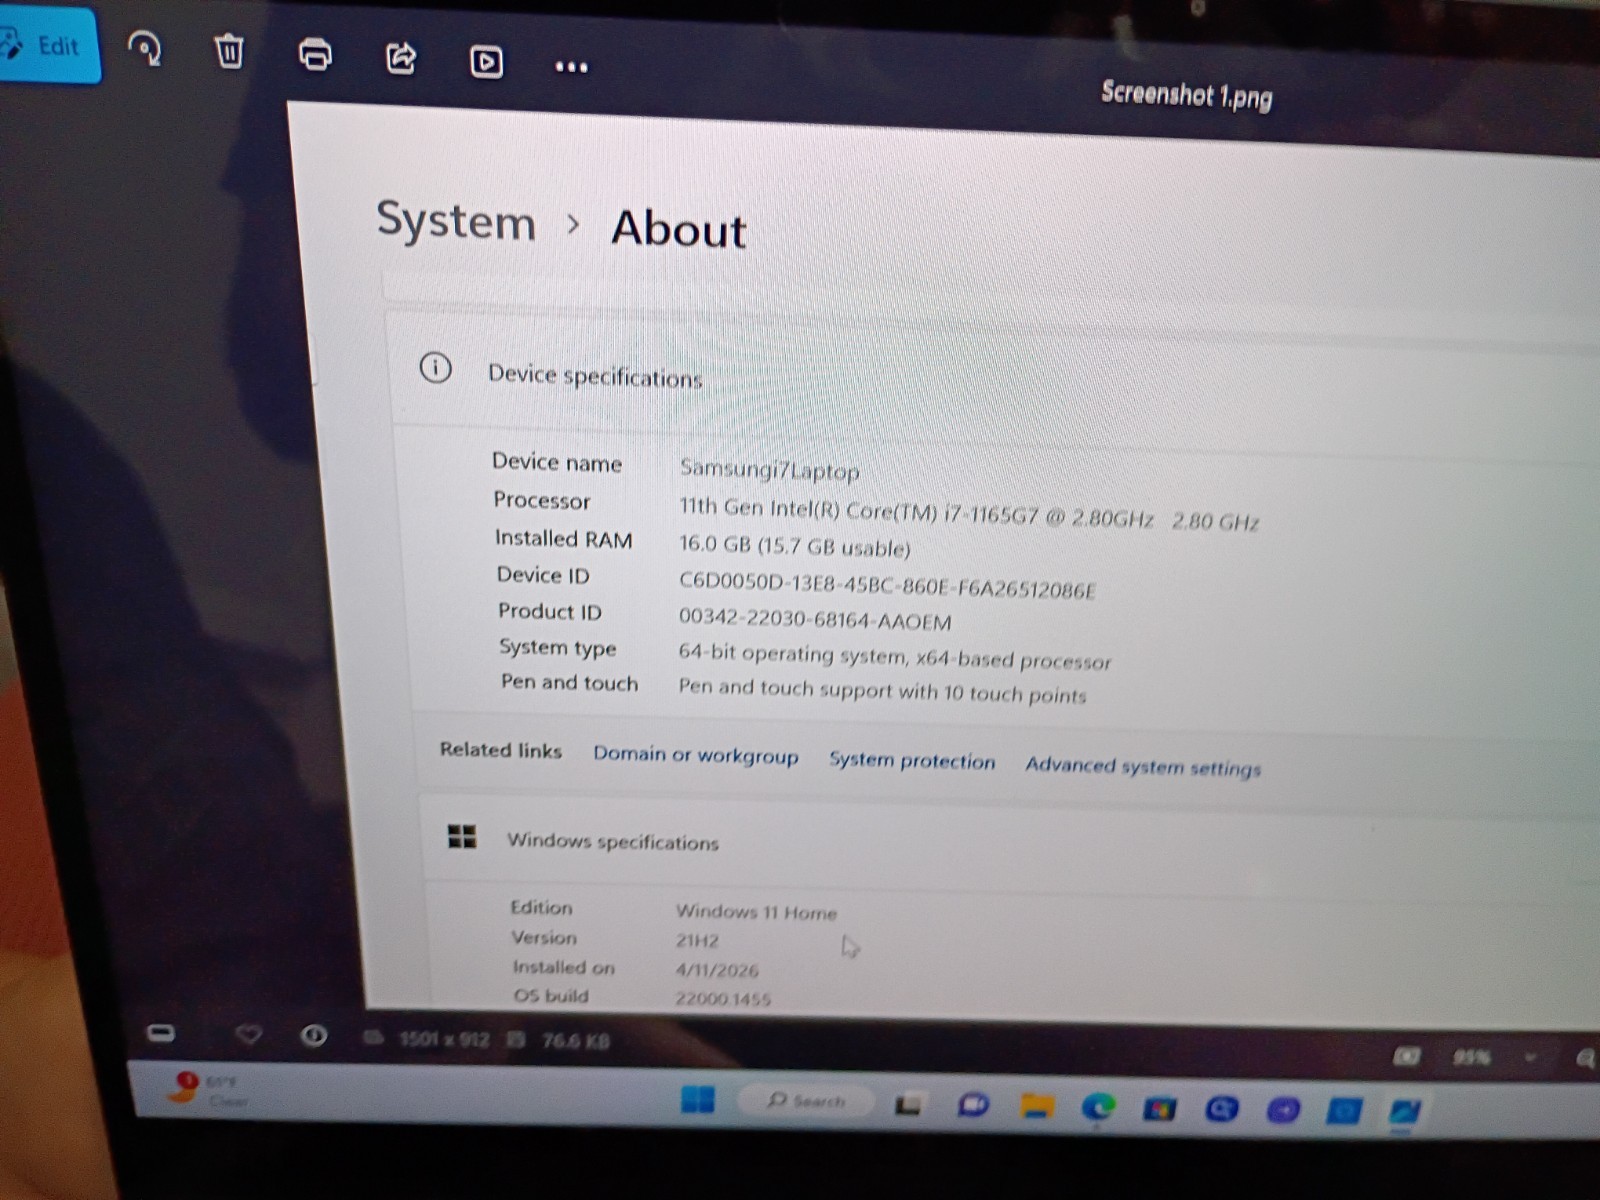1600x1200 pixels.
Task: Rotate the image with the rotate icon
Action: (x=145, y=47)
